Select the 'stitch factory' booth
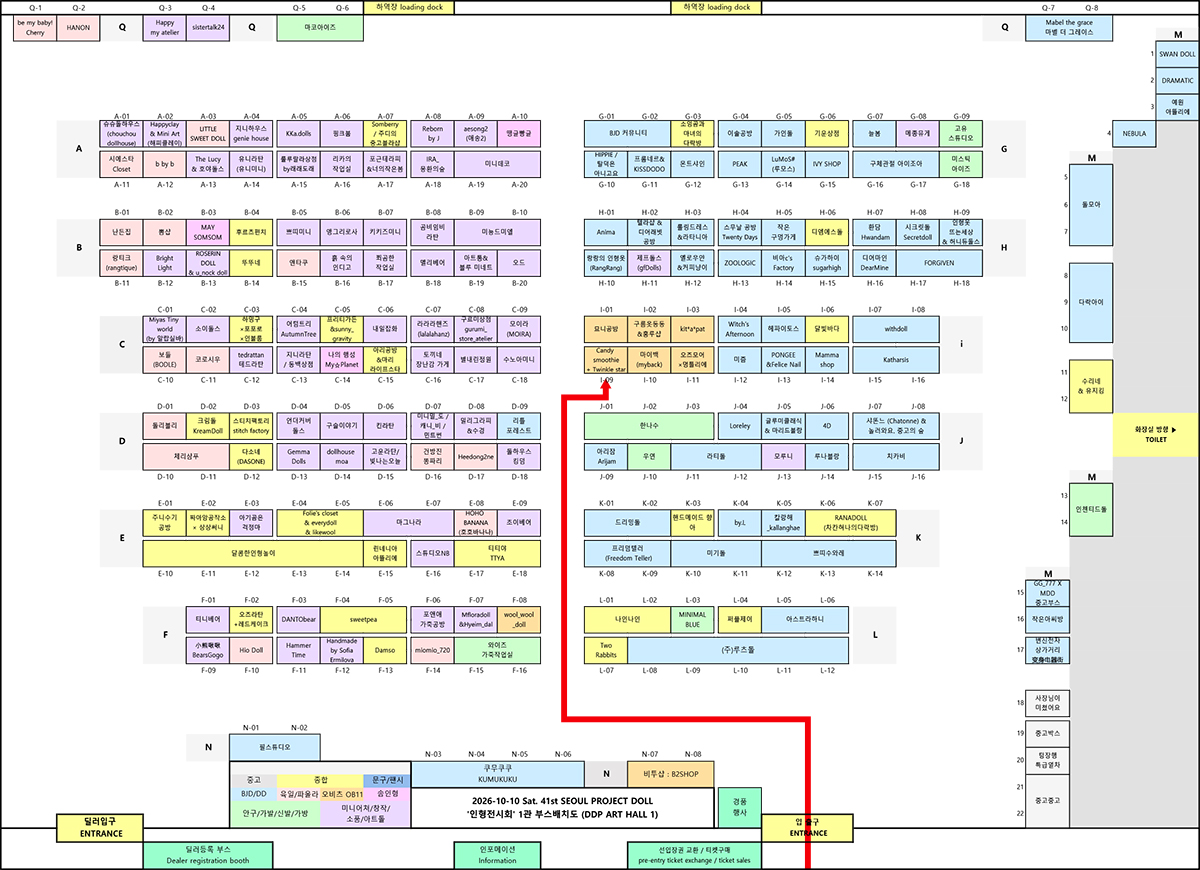This screenshot has height=870, width=1200. [251, 426]
